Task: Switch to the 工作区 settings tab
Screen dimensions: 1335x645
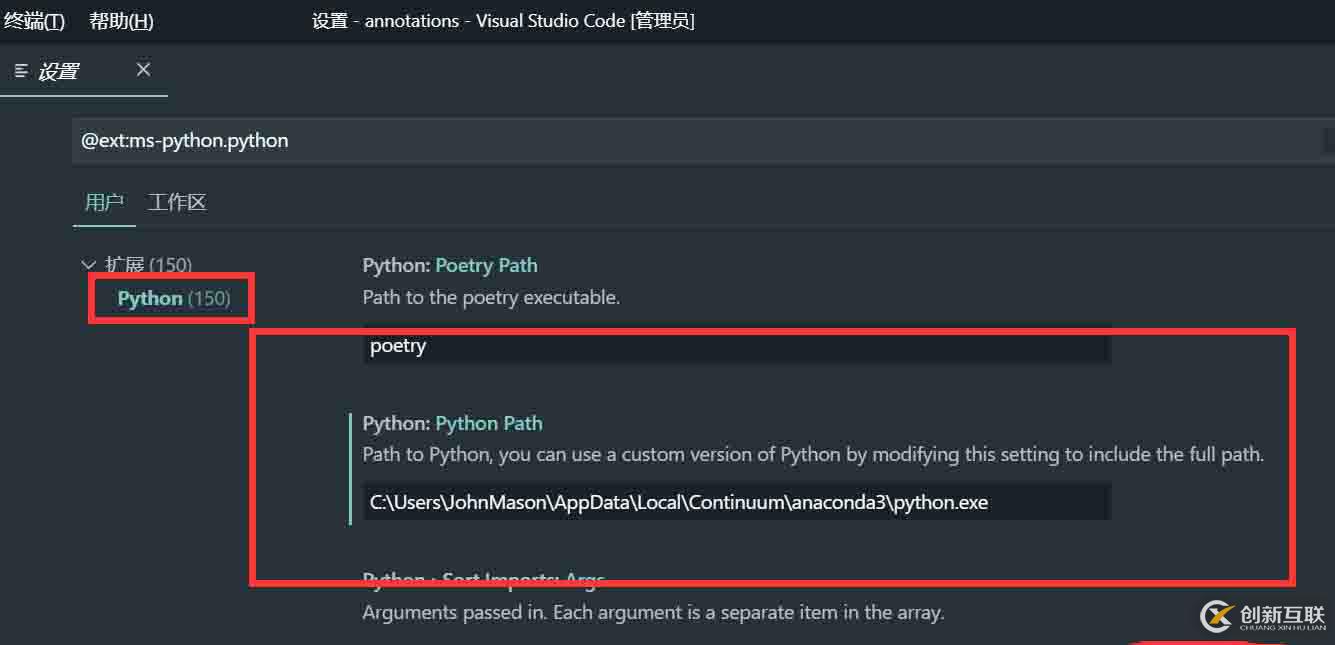Action: pos(176,202)
